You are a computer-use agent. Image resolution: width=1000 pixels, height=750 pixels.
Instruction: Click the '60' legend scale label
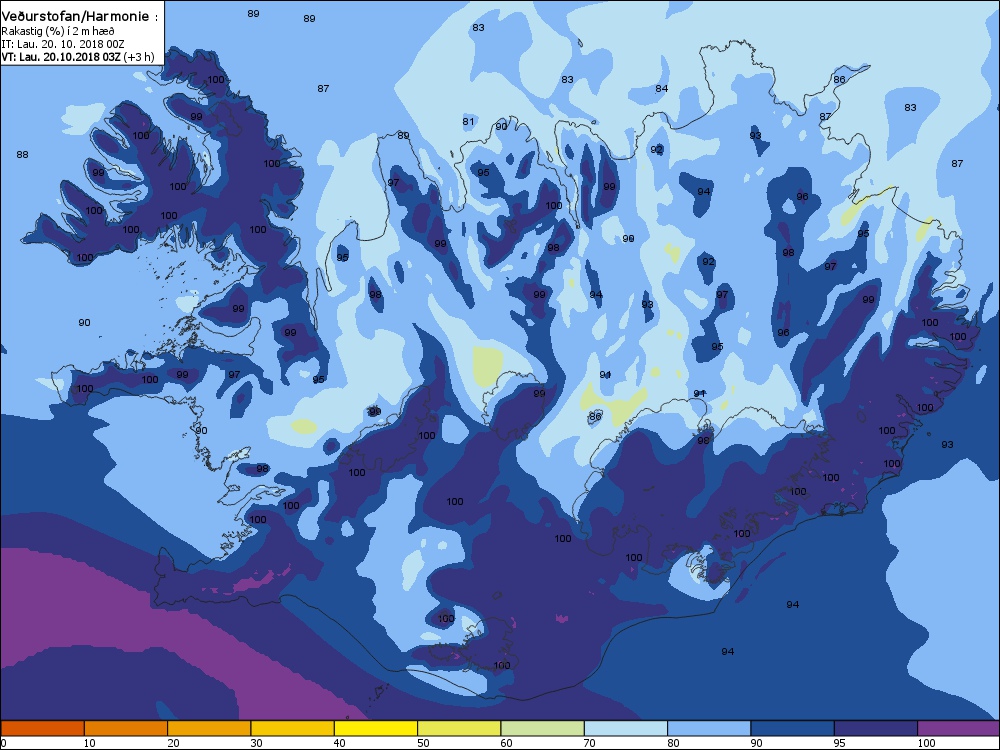(506, 743)
